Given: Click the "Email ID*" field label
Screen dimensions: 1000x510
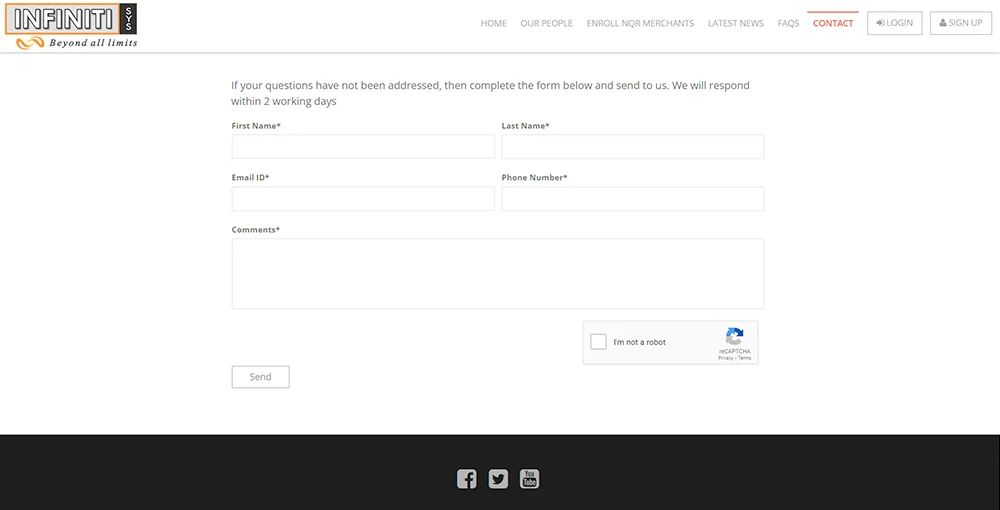Looking at the screenshot, I should 251,177.
